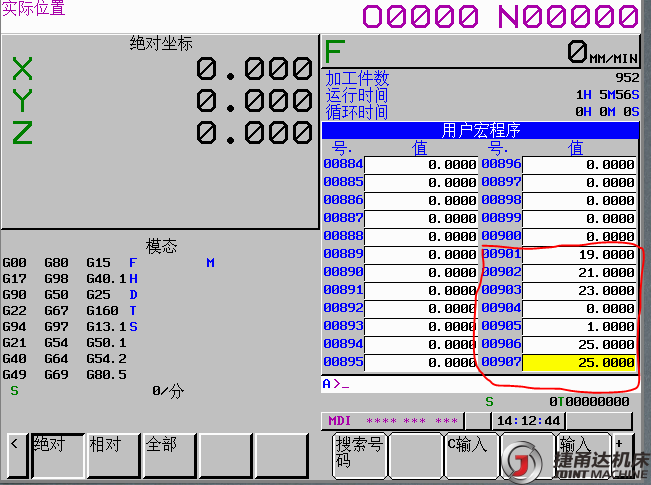Select the value cell for variable 00884
651x485 pixels.
pyautogui.click(x=421, y=165)
